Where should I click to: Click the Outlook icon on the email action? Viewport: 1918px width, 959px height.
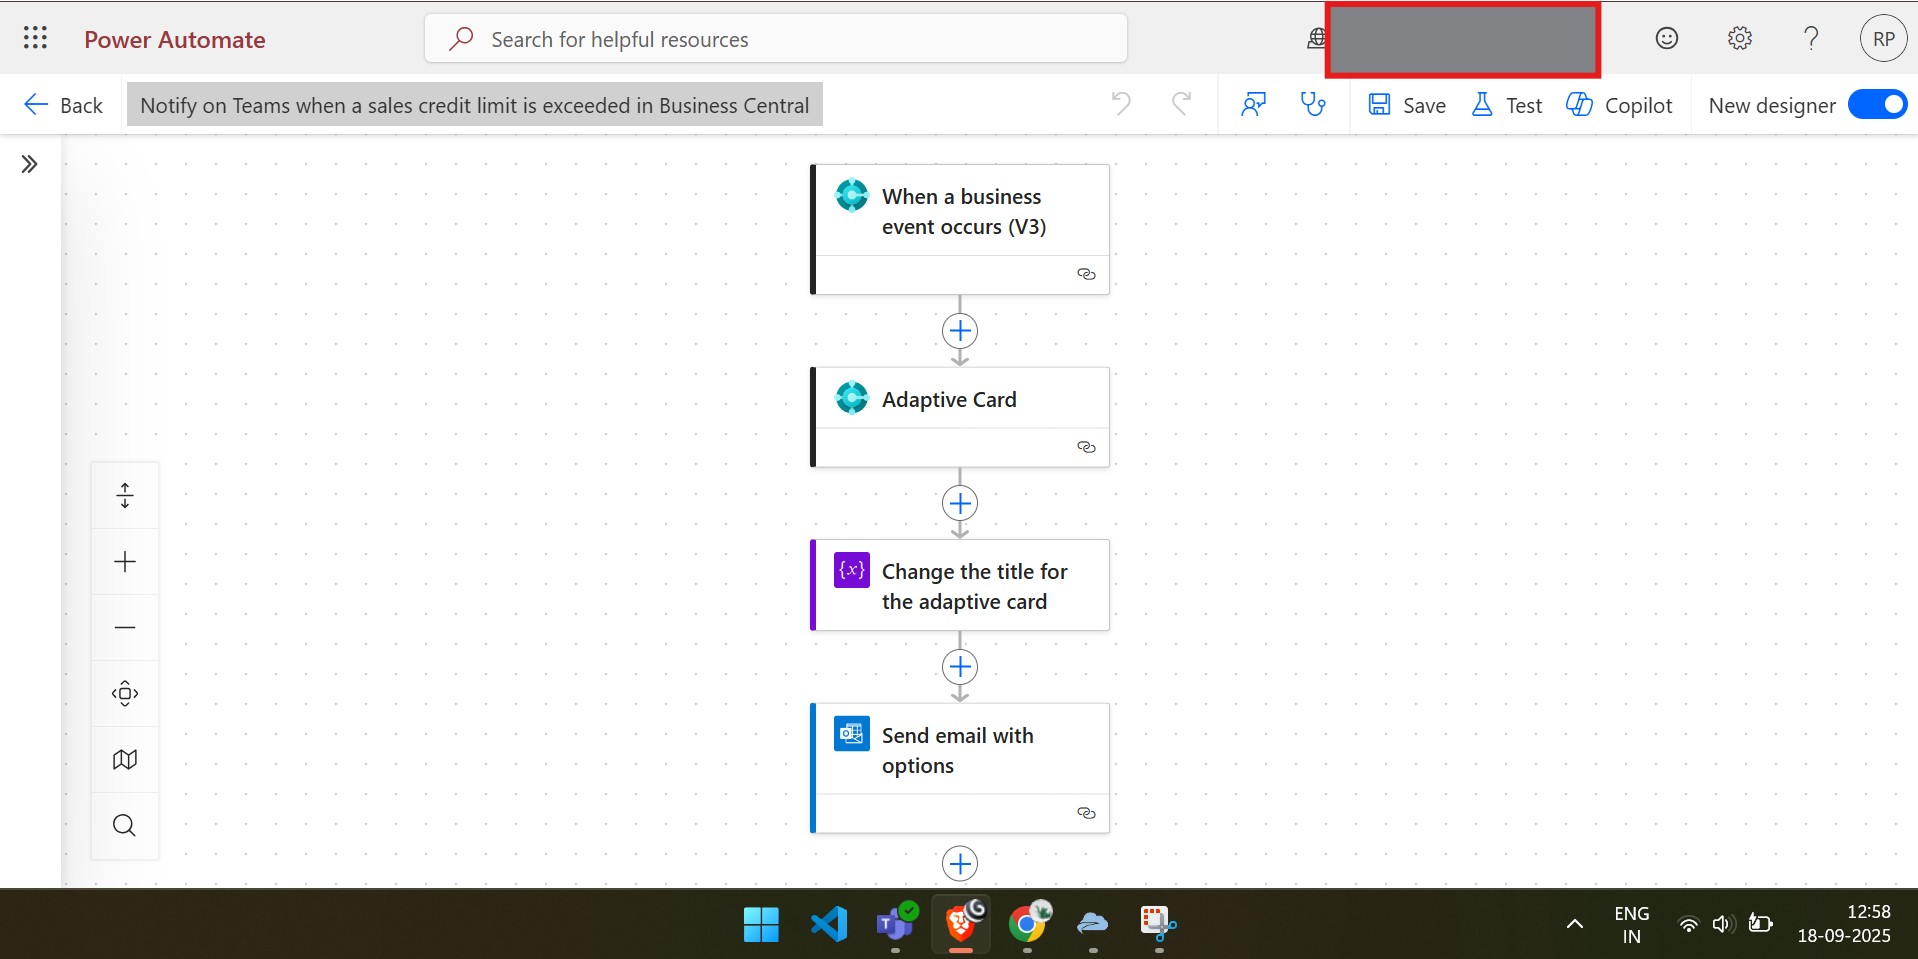[x=852, y=734]
